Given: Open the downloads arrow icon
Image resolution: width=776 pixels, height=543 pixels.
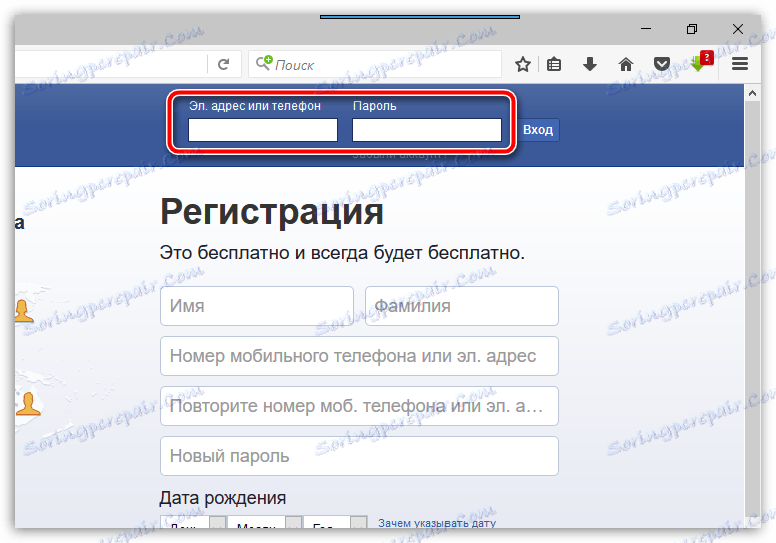Looking at the screenshot, I should 589,64.
